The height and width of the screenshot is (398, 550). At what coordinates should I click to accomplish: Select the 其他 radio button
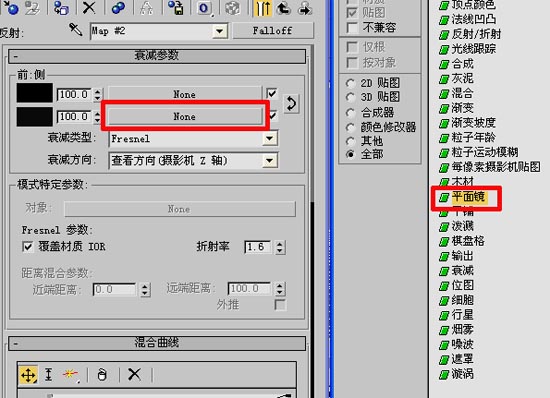pyautogui.click(x=350, y=141)
